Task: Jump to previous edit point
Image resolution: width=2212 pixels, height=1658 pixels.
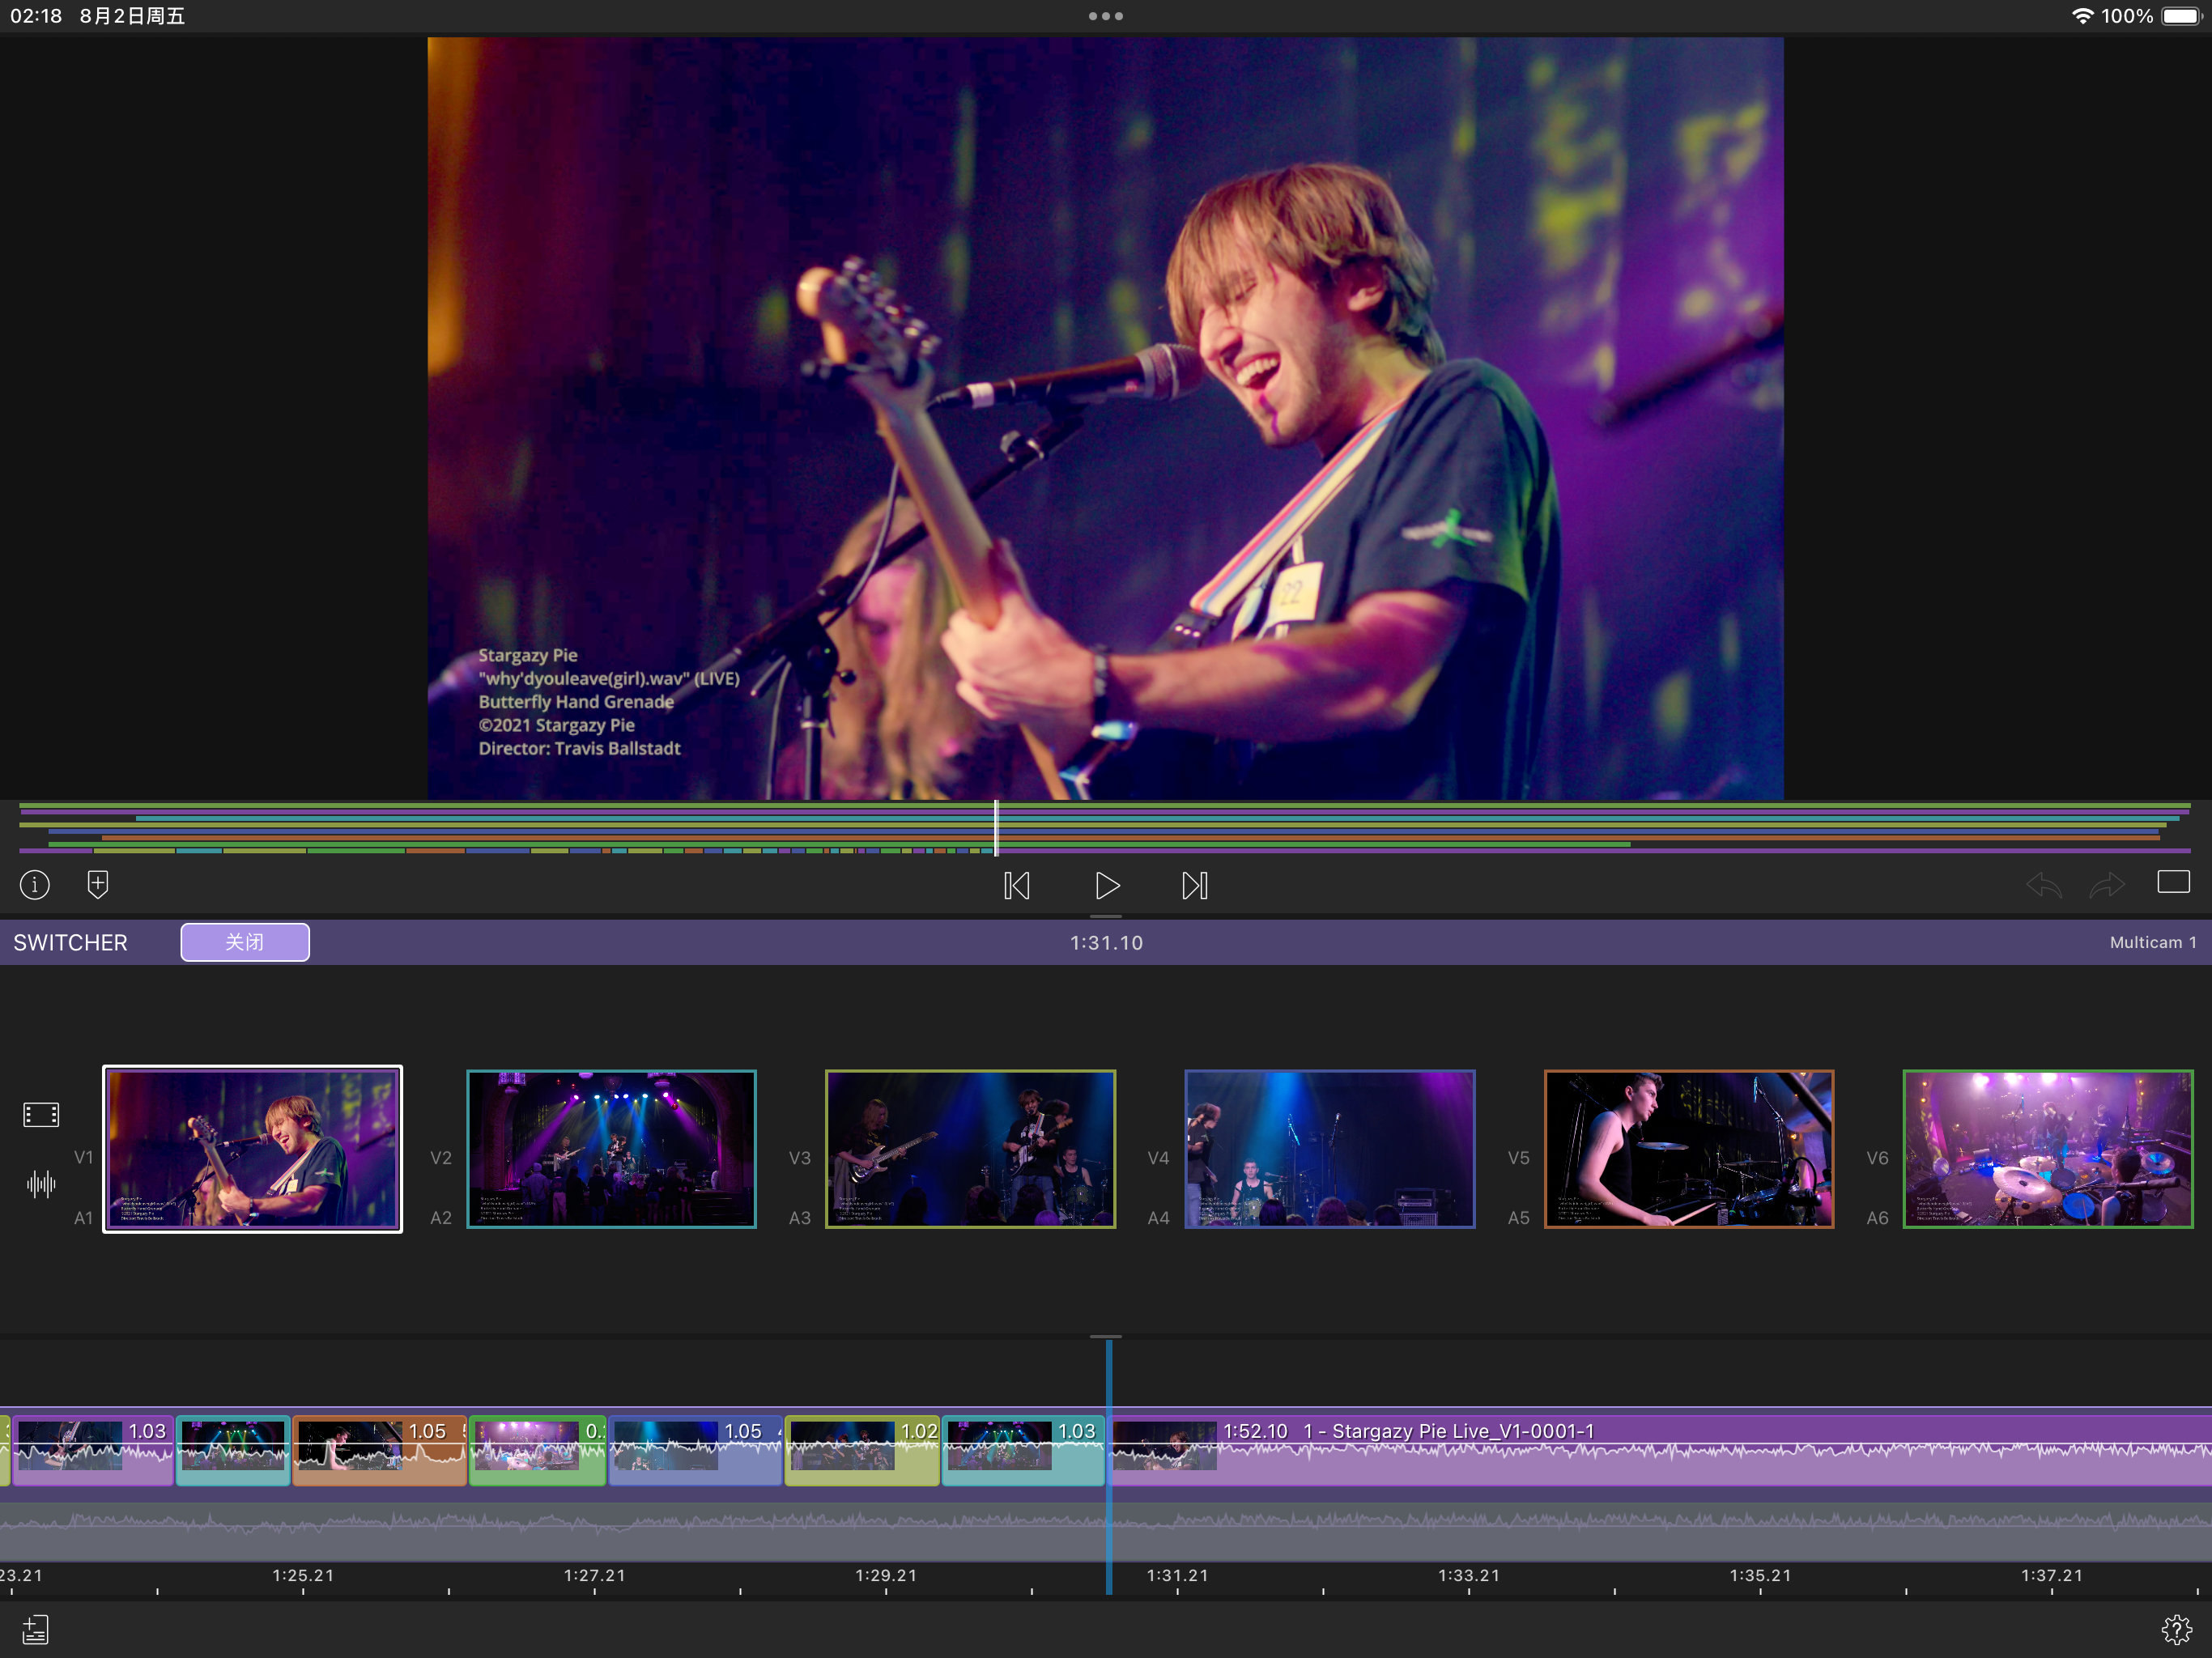Action: [1017, 886]
